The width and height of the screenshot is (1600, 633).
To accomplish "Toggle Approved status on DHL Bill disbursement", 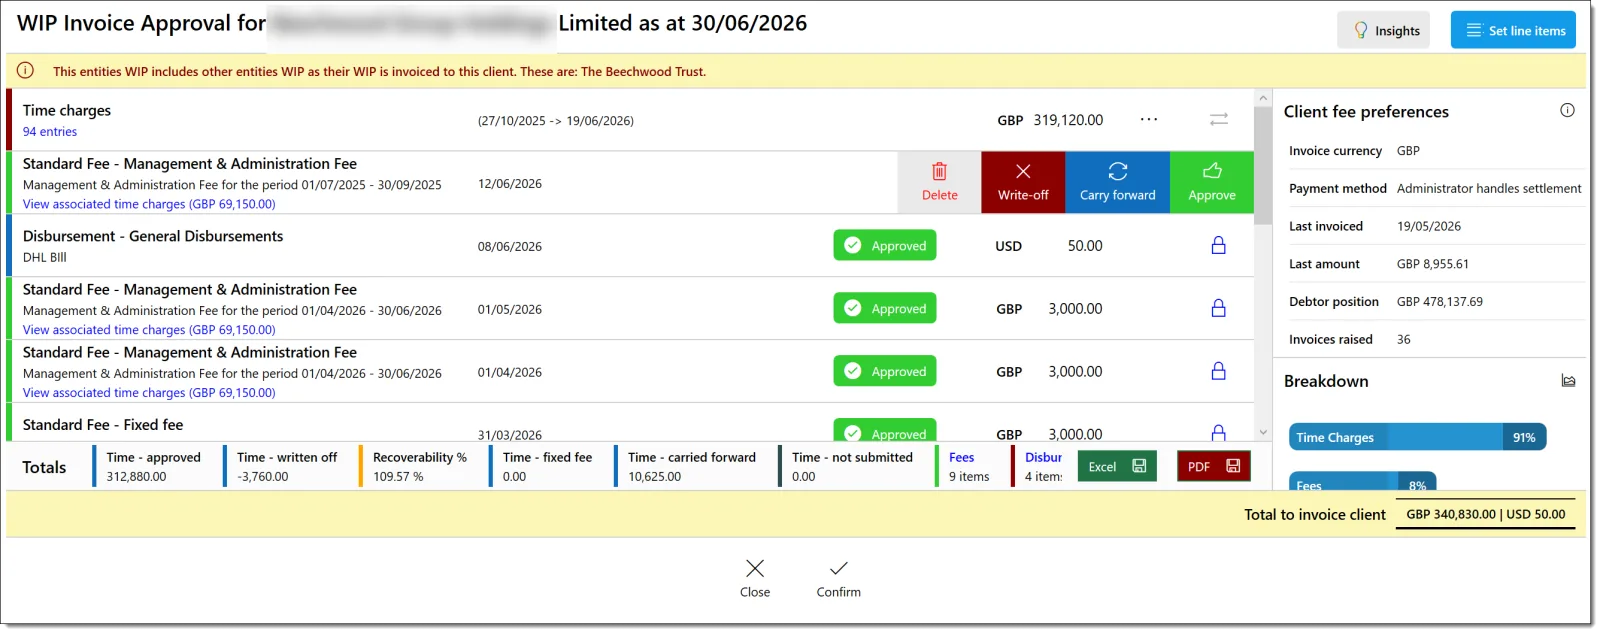I will coord(885,246).
